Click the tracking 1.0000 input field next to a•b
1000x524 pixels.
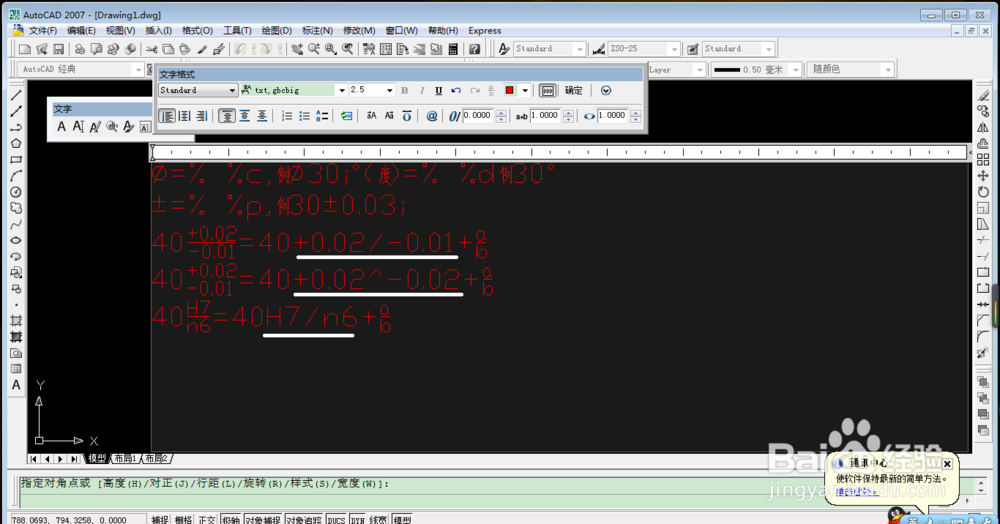[545, 115]
